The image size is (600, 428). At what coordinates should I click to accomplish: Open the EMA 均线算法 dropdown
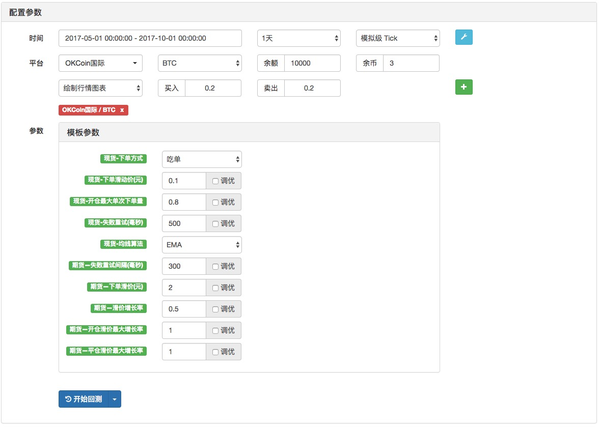coord(201,244)
